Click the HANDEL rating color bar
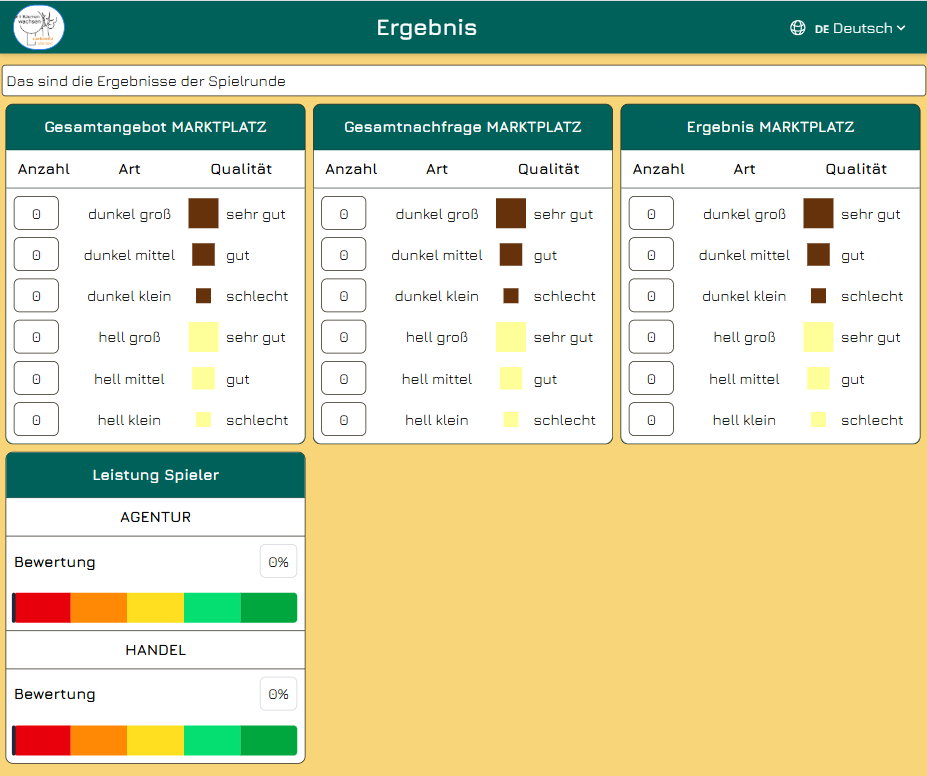Image resolution: width=927 pixels, height=776 pixels. coord(154,740)
